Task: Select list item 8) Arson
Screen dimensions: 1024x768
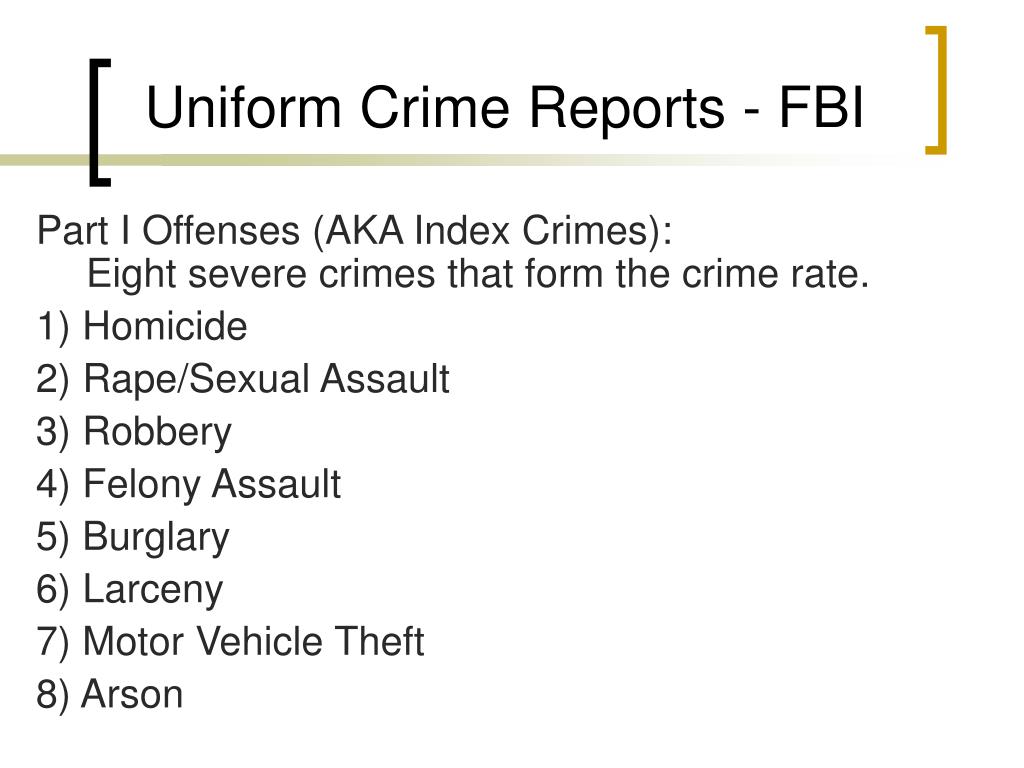Action: tap(110, 694)
